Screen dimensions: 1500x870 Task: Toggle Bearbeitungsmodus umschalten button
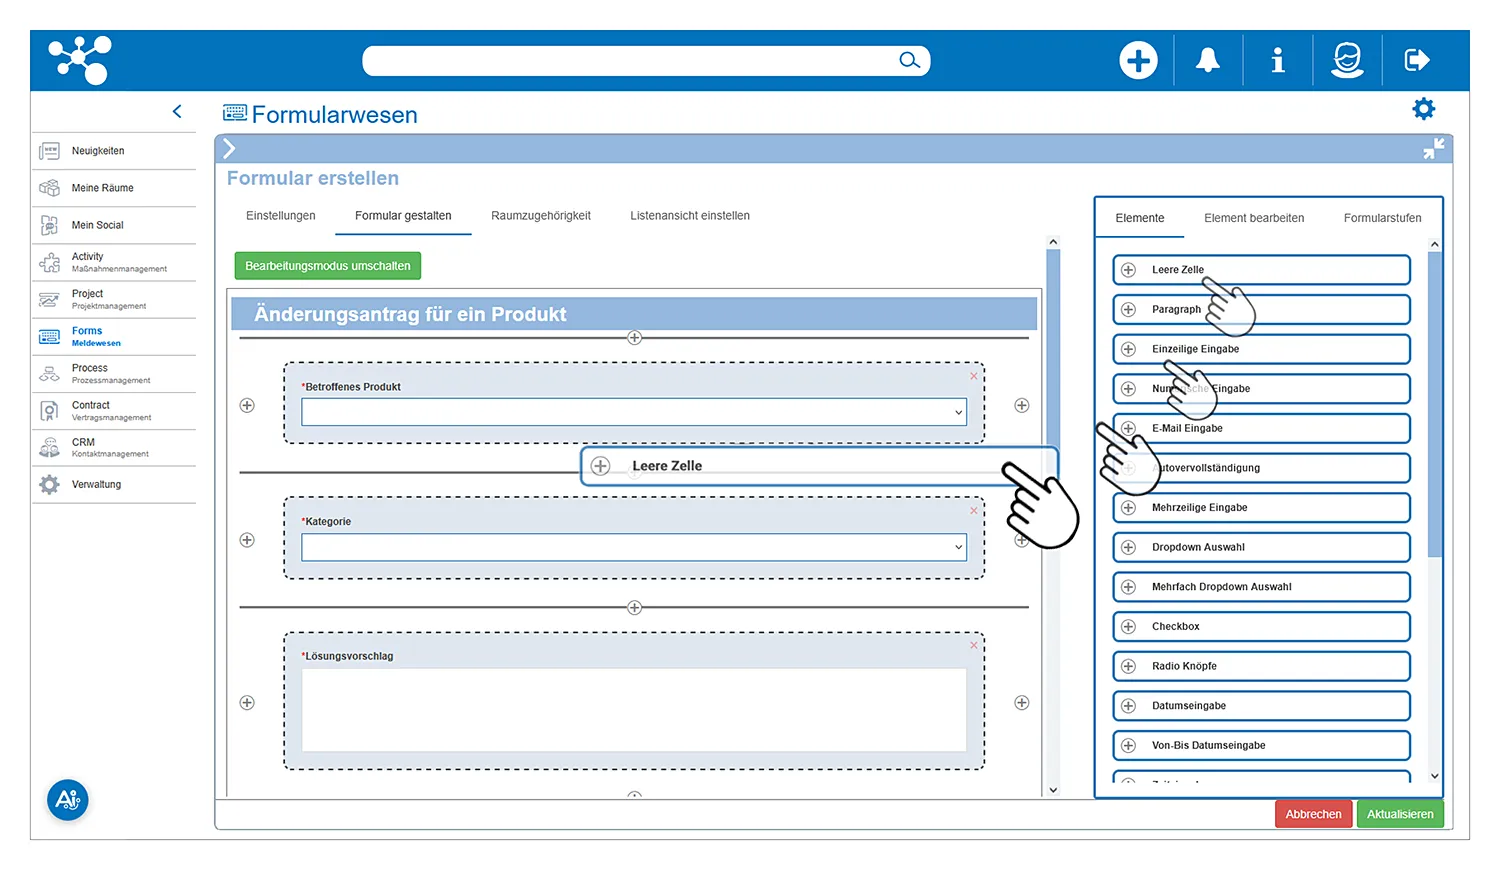click(x=327, y=266)
